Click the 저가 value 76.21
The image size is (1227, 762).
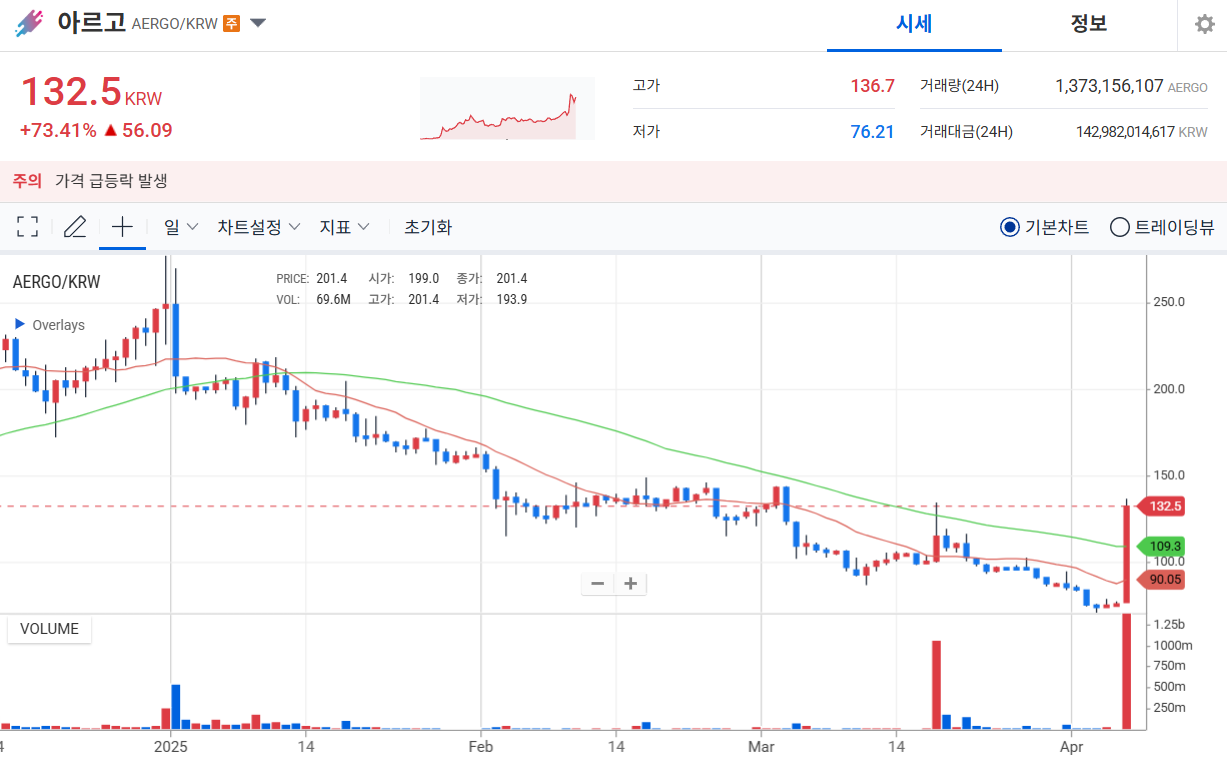point(872,131)
